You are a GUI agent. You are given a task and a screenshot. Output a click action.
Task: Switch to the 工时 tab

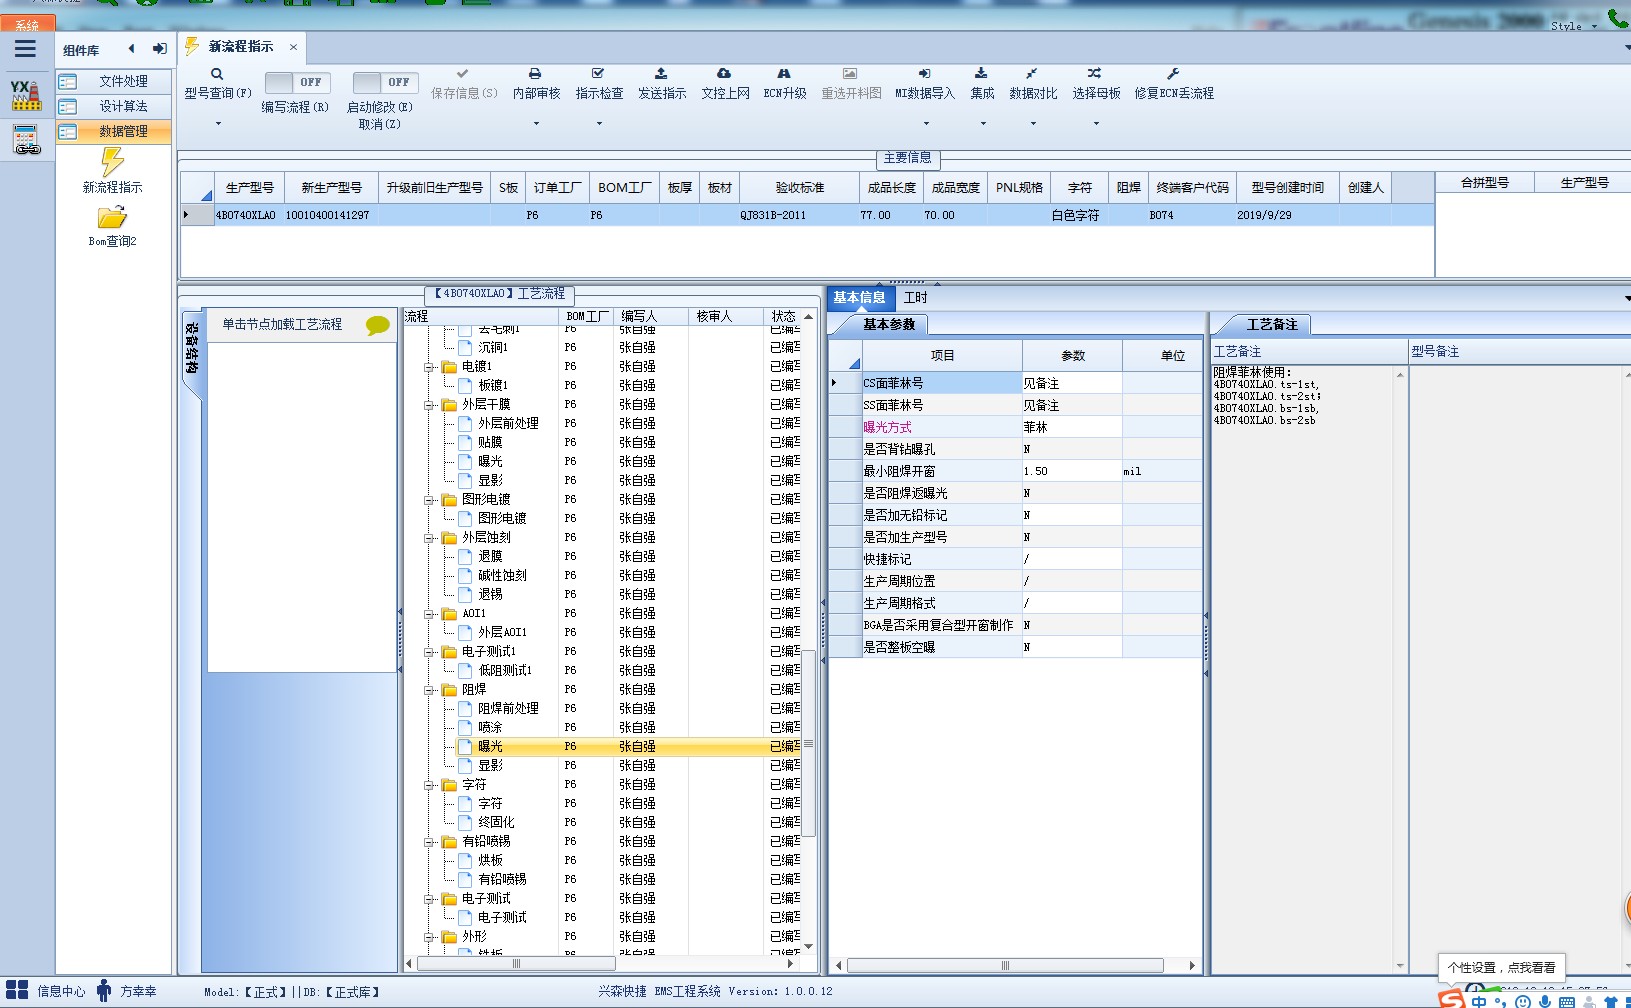[x=915, y=297]
